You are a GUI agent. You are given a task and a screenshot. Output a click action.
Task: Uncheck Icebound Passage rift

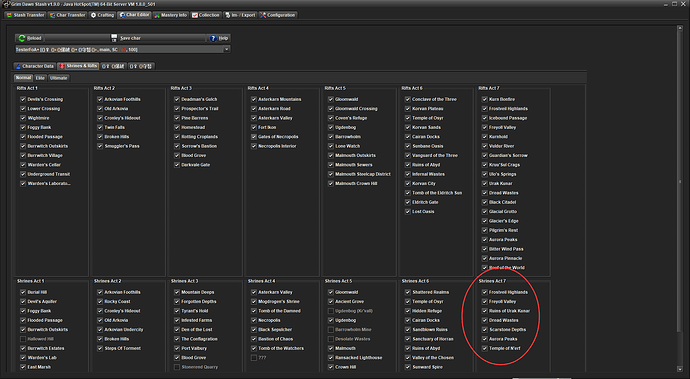click(485, 118)
